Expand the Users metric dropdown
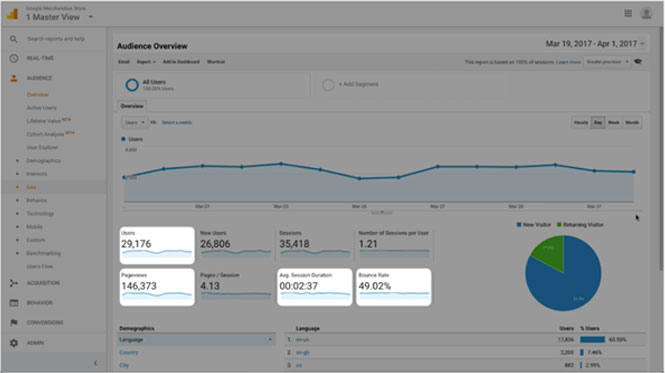This screenshot has height=373, width=665. (x=135, y=123)
